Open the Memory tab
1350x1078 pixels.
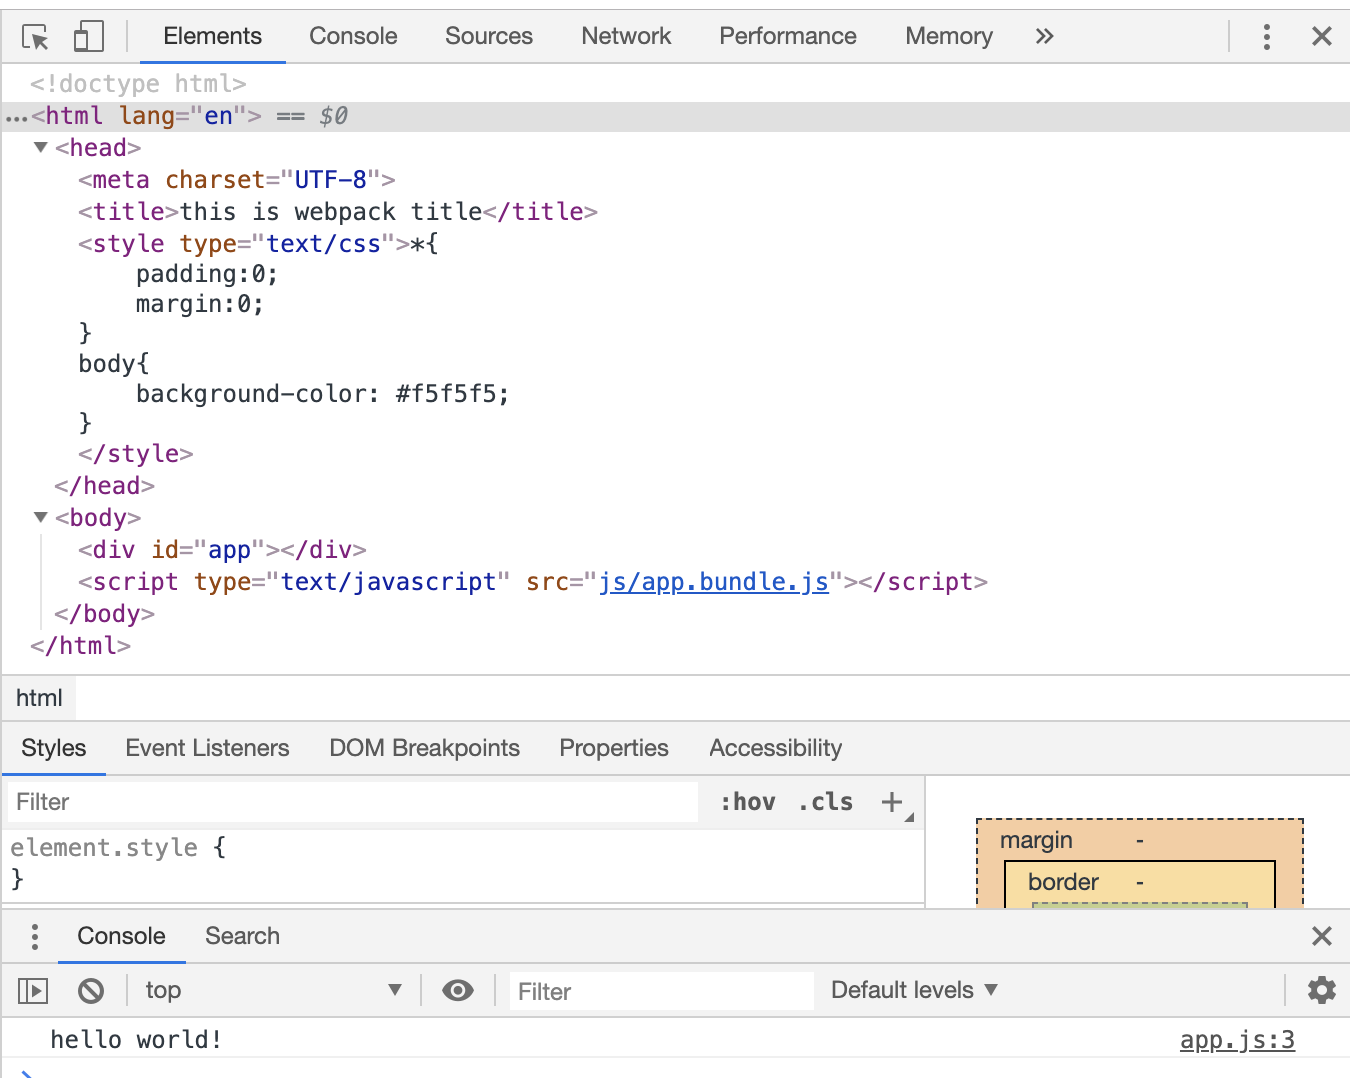click(949, 36)
